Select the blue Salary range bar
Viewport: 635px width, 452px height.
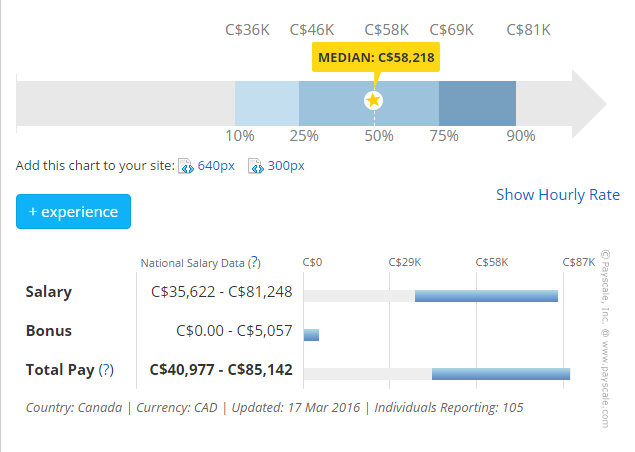point(486,295)
